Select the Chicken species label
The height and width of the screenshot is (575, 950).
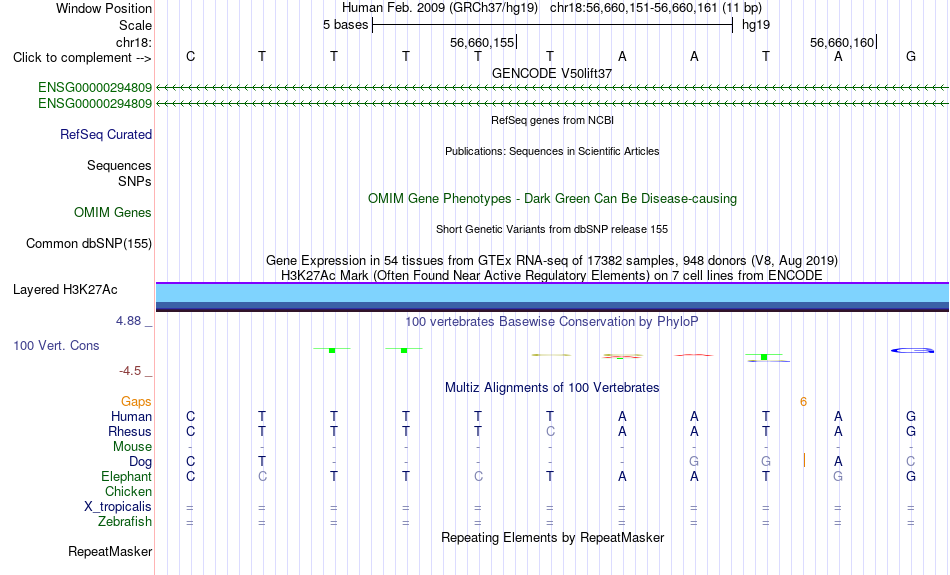click(x=128, y=491)
